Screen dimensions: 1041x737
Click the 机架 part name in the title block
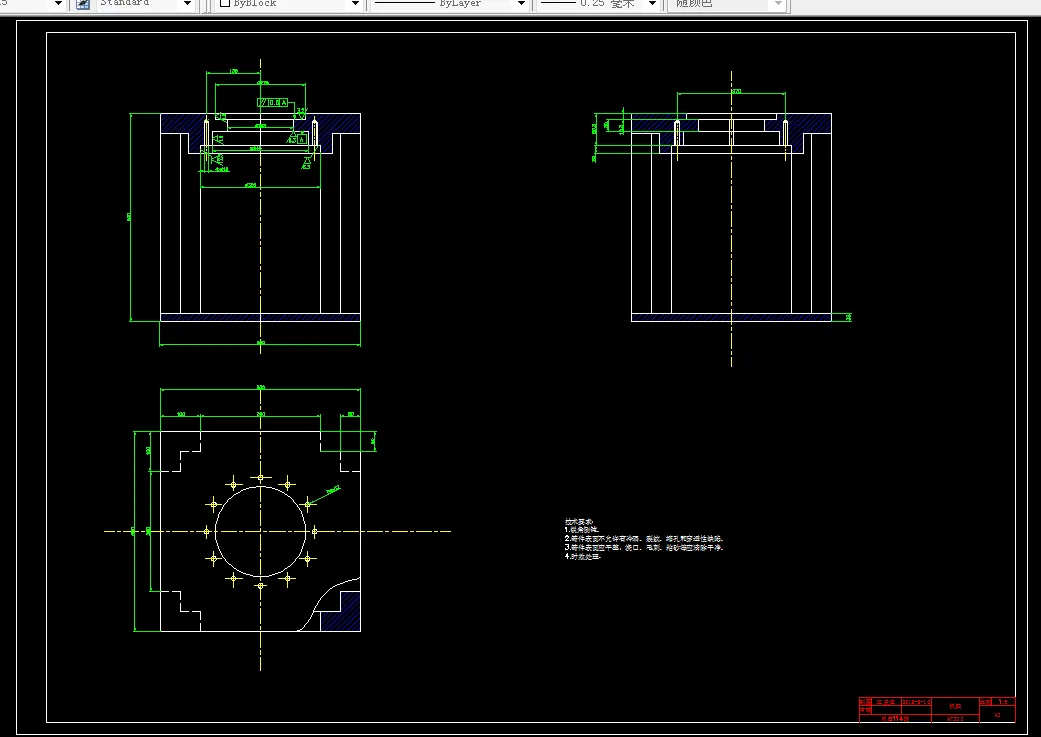coord(955,706)
